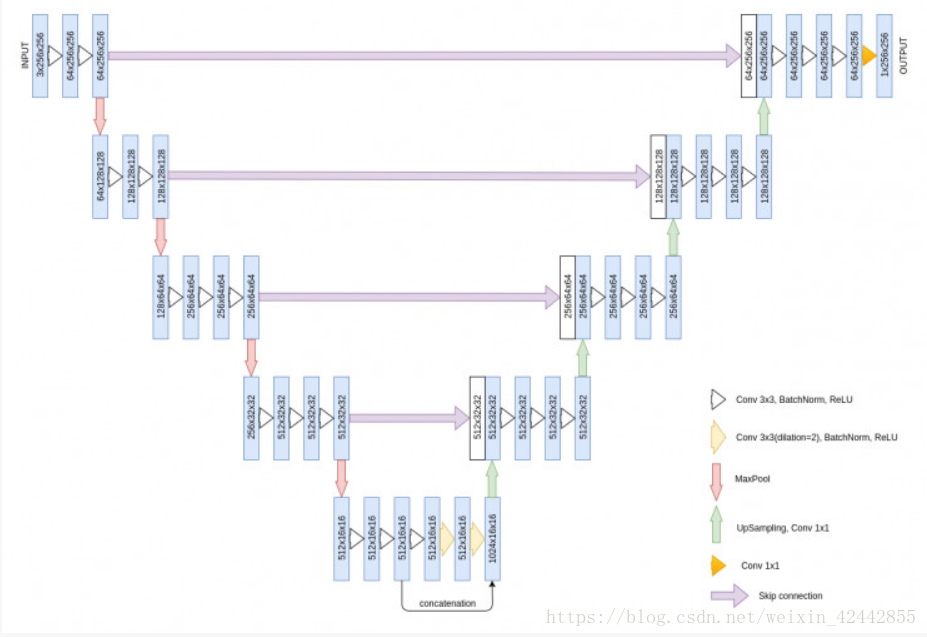Click the orange triangle before the 1x256x256 block
This screenshot has width=927, height=637.
869,56
